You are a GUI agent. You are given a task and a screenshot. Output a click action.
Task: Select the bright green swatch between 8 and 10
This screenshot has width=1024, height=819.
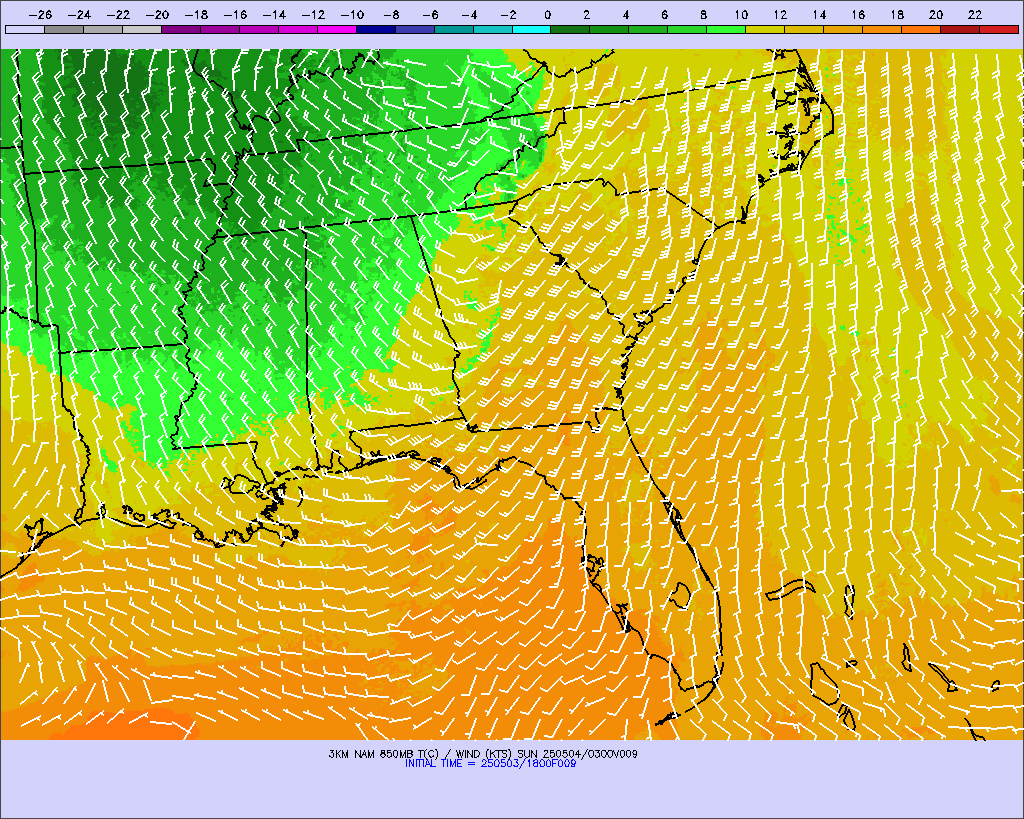click(726, 29)
